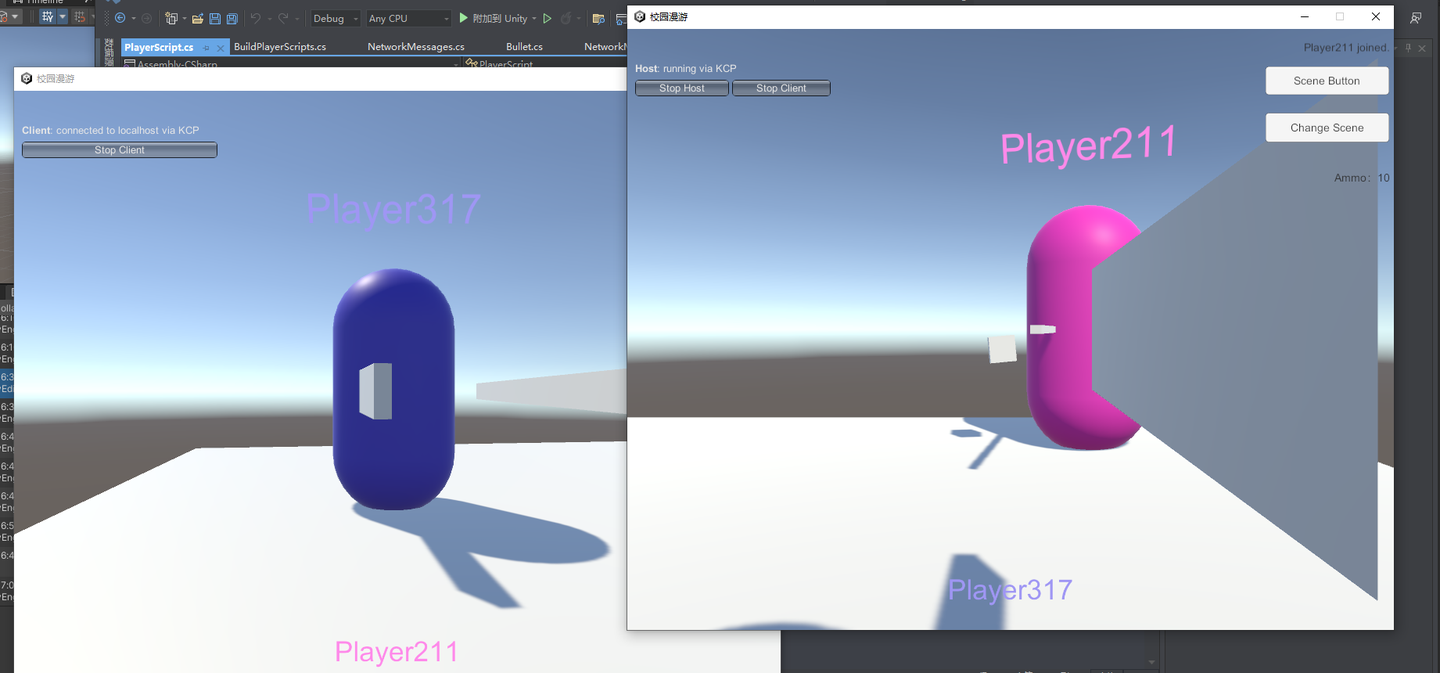
Task: Click the Stop Client button in the client window
Action: pyautogui.click(x=119, y=149)
